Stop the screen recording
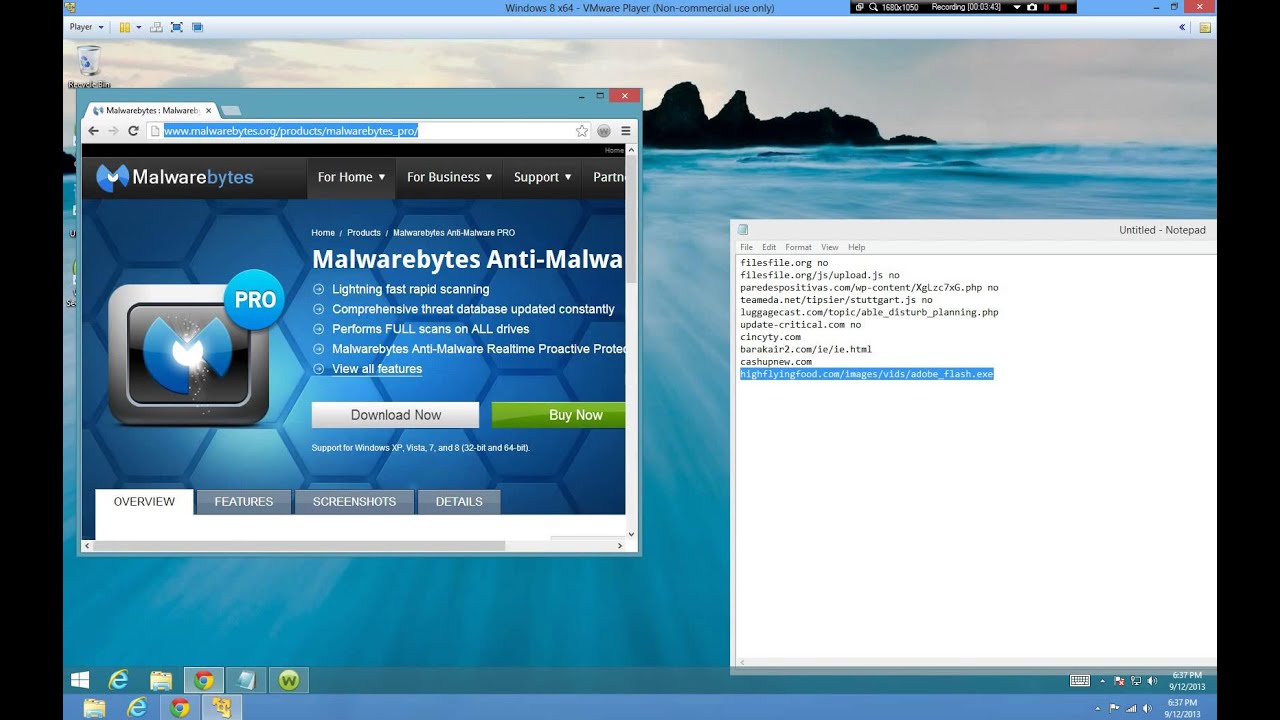Viewport: 1280px width, 720px height. [x=1065, y=7]
